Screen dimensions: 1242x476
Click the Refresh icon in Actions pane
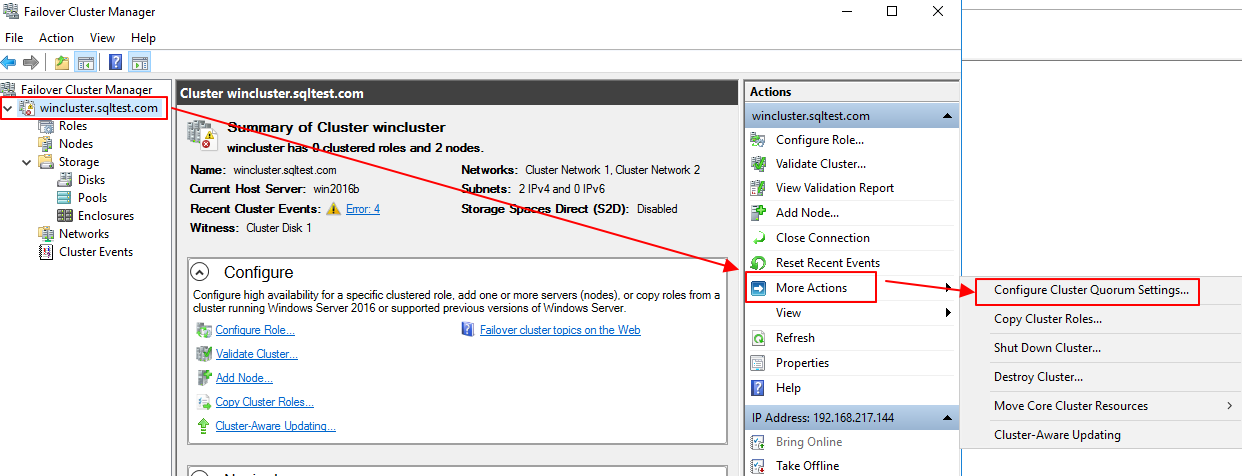tap(758, 338)
